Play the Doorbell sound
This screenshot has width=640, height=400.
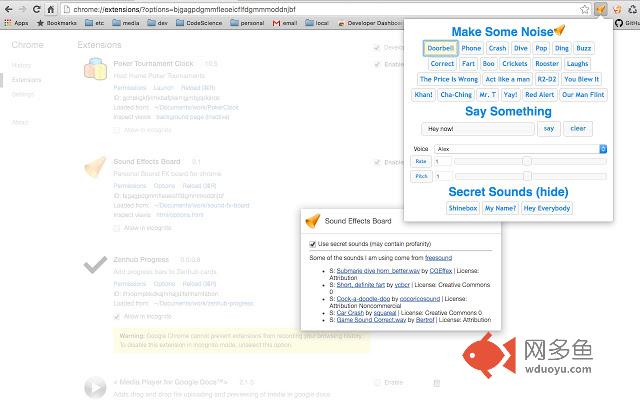pos(440,48)
